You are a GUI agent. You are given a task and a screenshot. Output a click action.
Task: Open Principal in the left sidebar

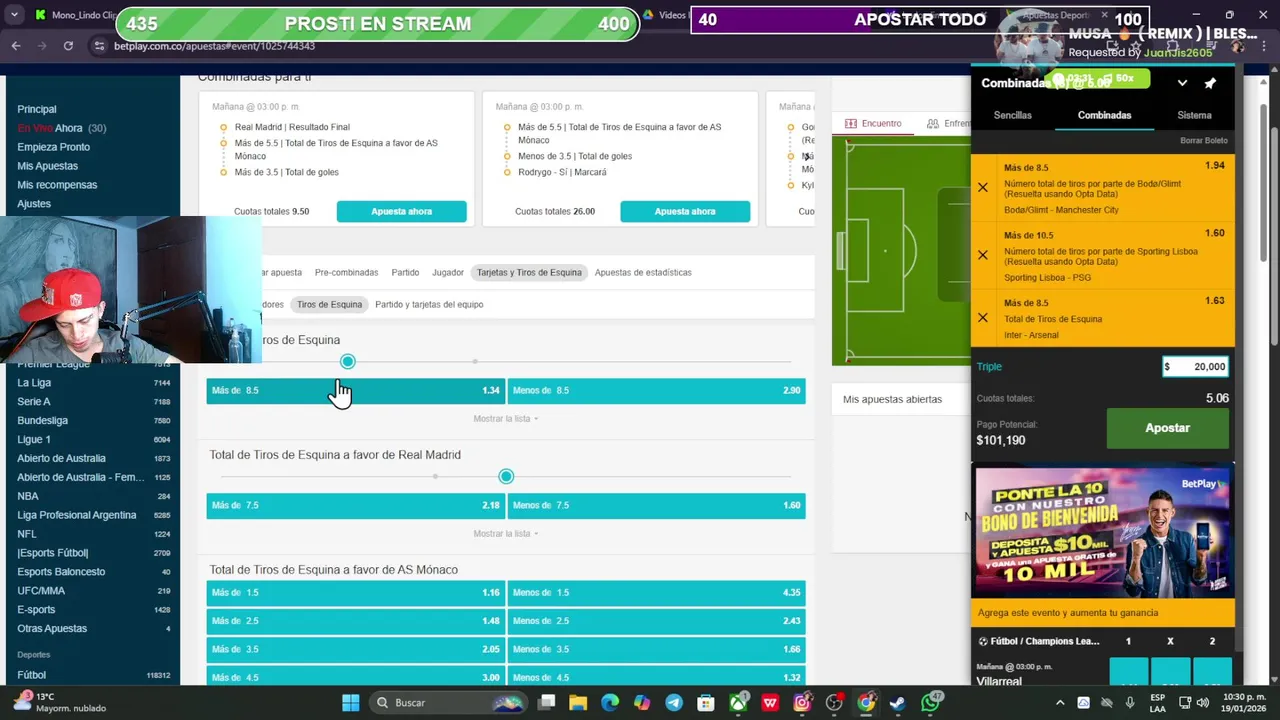37,109
